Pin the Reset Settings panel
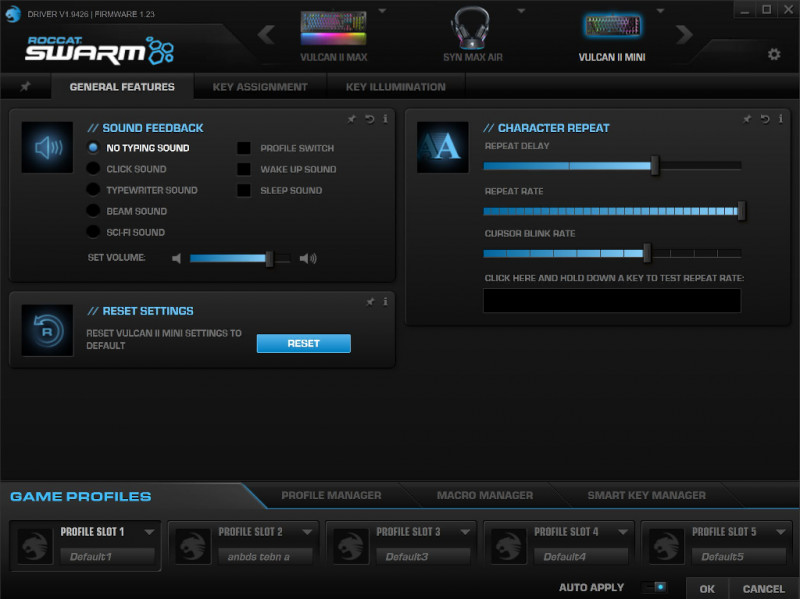This screenshot has width=800, height=599. point(370,302)
